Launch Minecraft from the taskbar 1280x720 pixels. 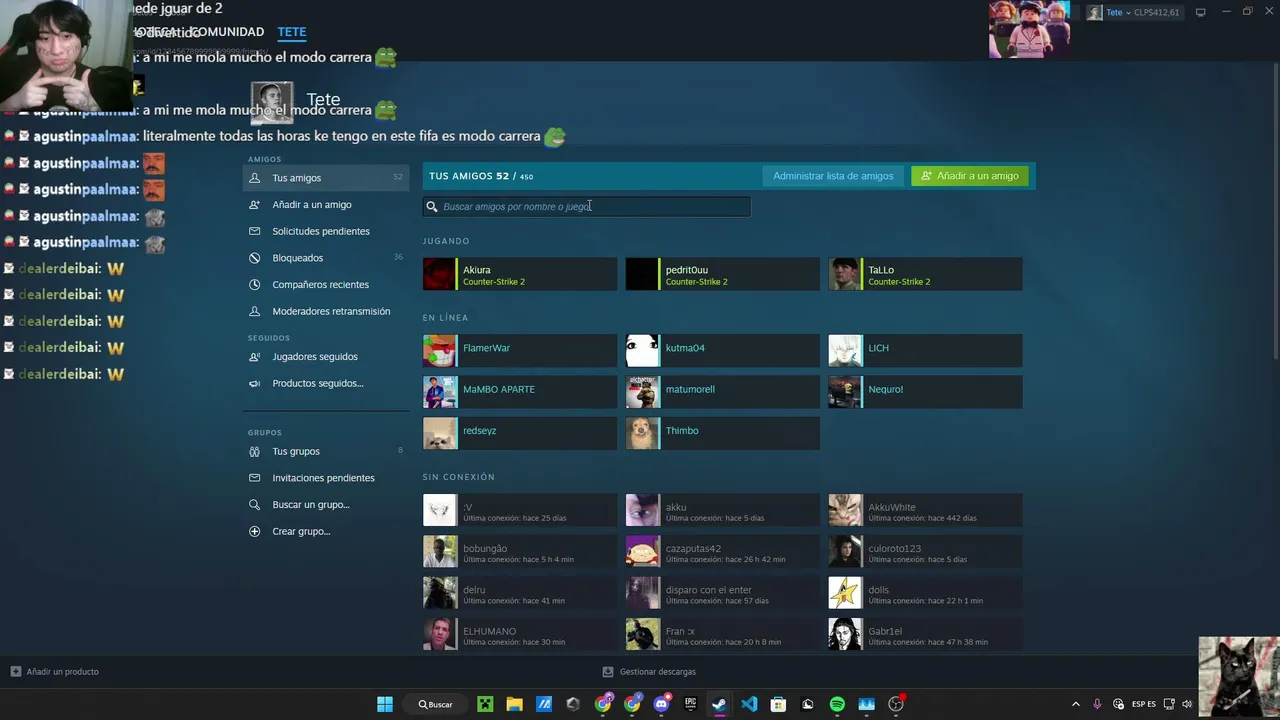tap(485, 704)
